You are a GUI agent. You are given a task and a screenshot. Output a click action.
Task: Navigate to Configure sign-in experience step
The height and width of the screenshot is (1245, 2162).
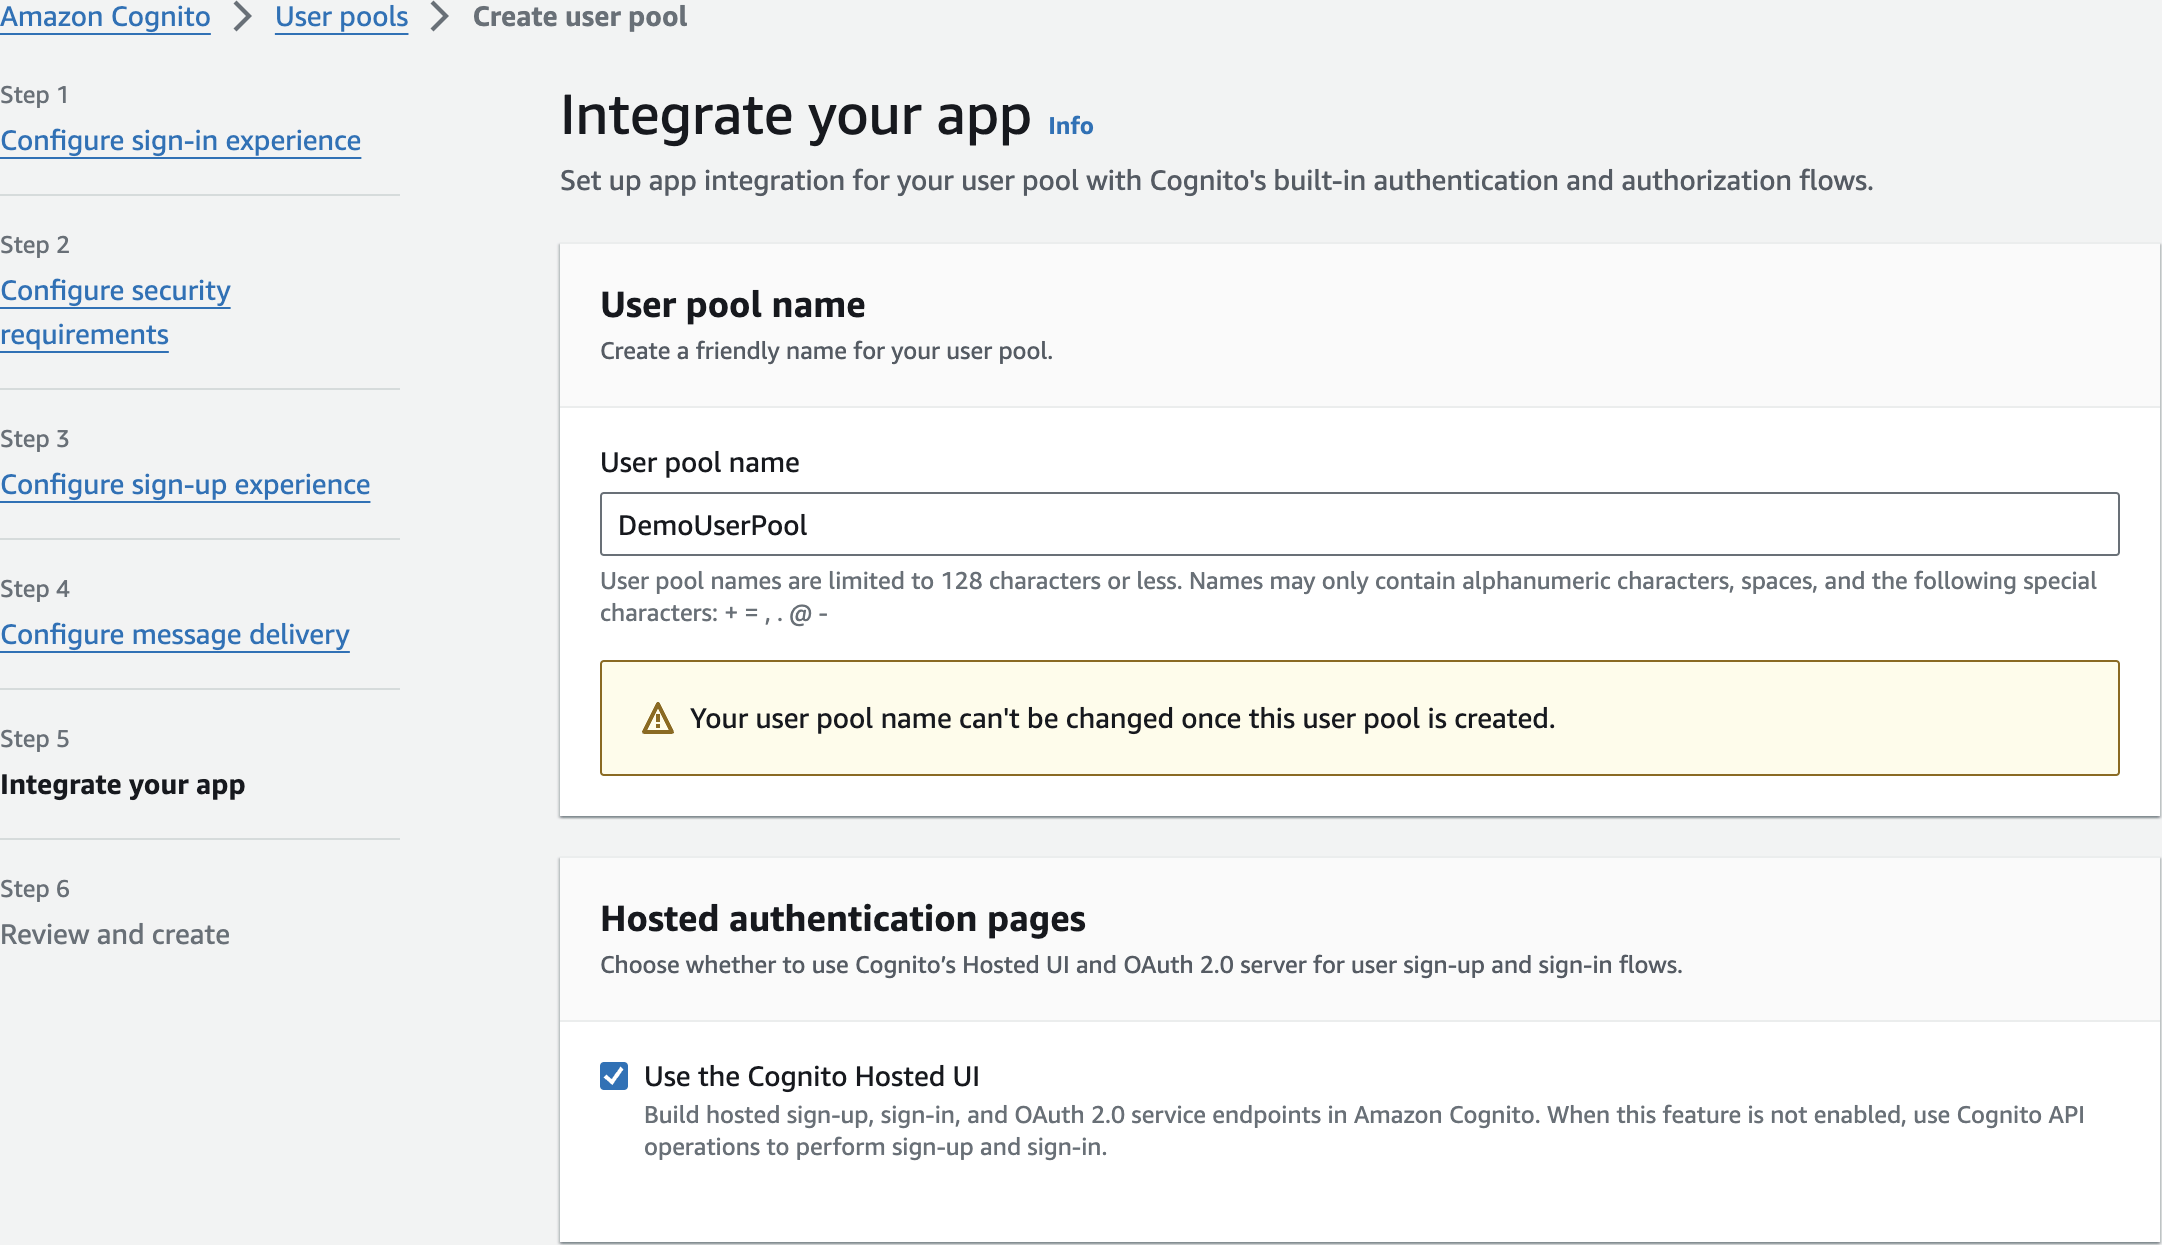point(180,141)
